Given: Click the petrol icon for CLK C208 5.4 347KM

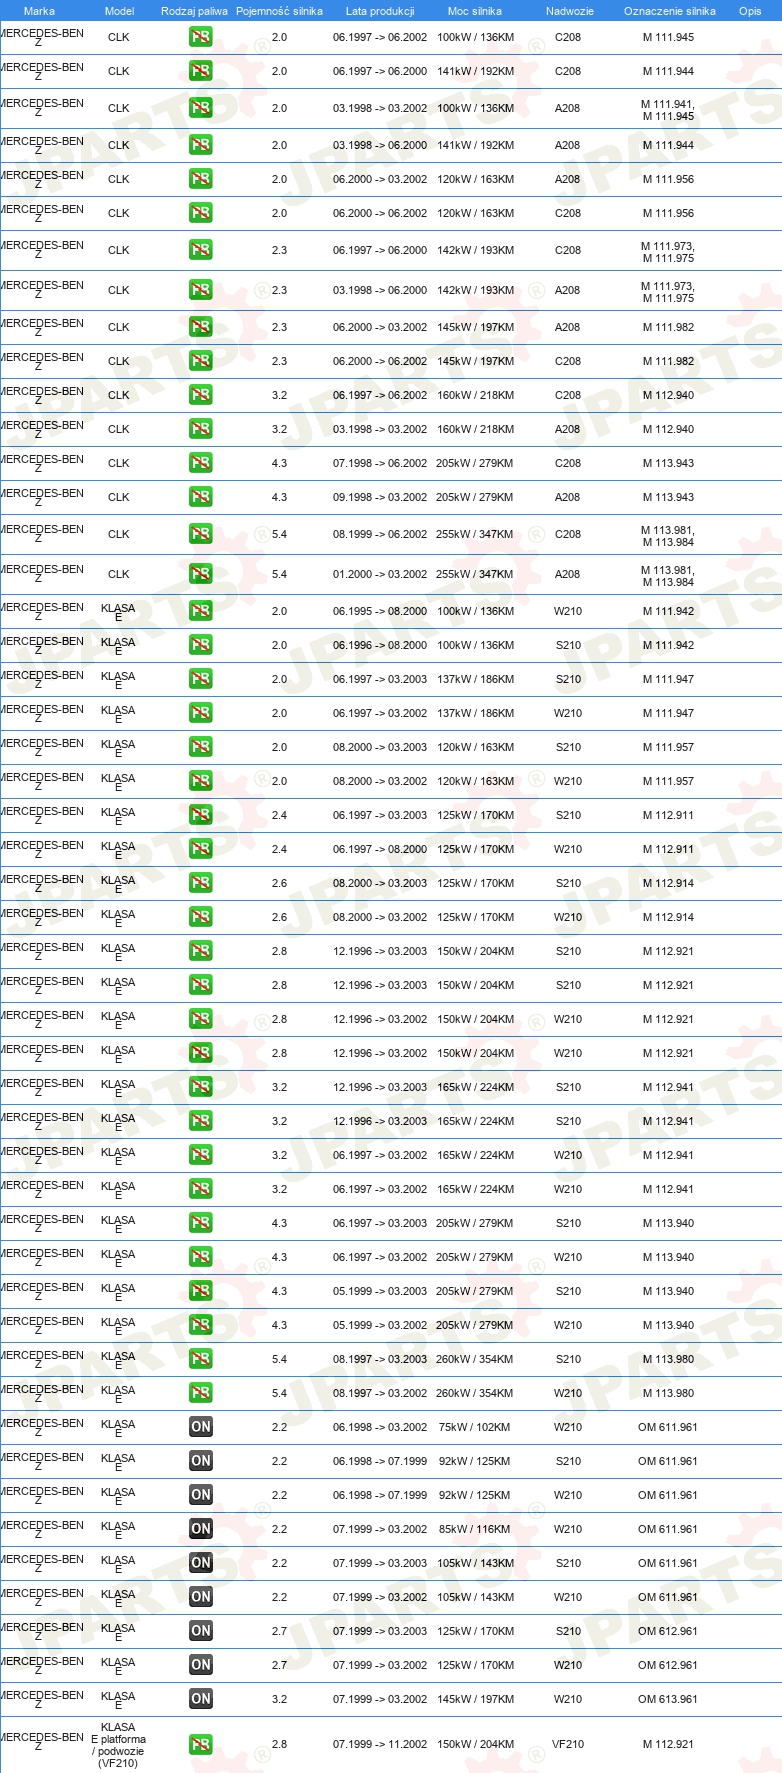Looking at the screenshot, I should [x=201, y=534].
